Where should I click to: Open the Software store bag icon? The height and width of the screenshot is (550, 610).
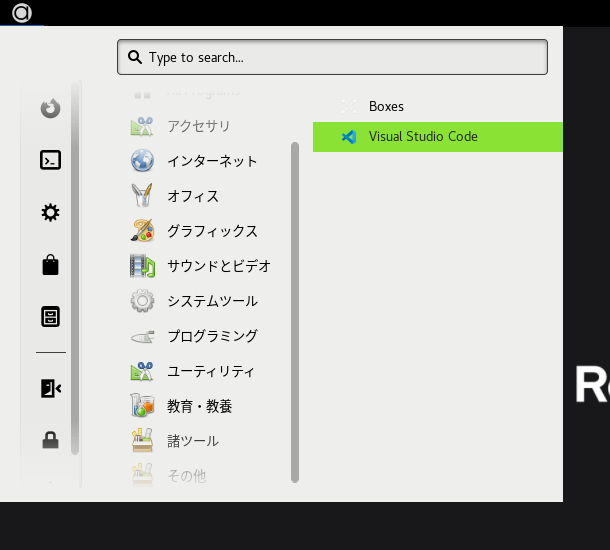click(x=51, y=265)
